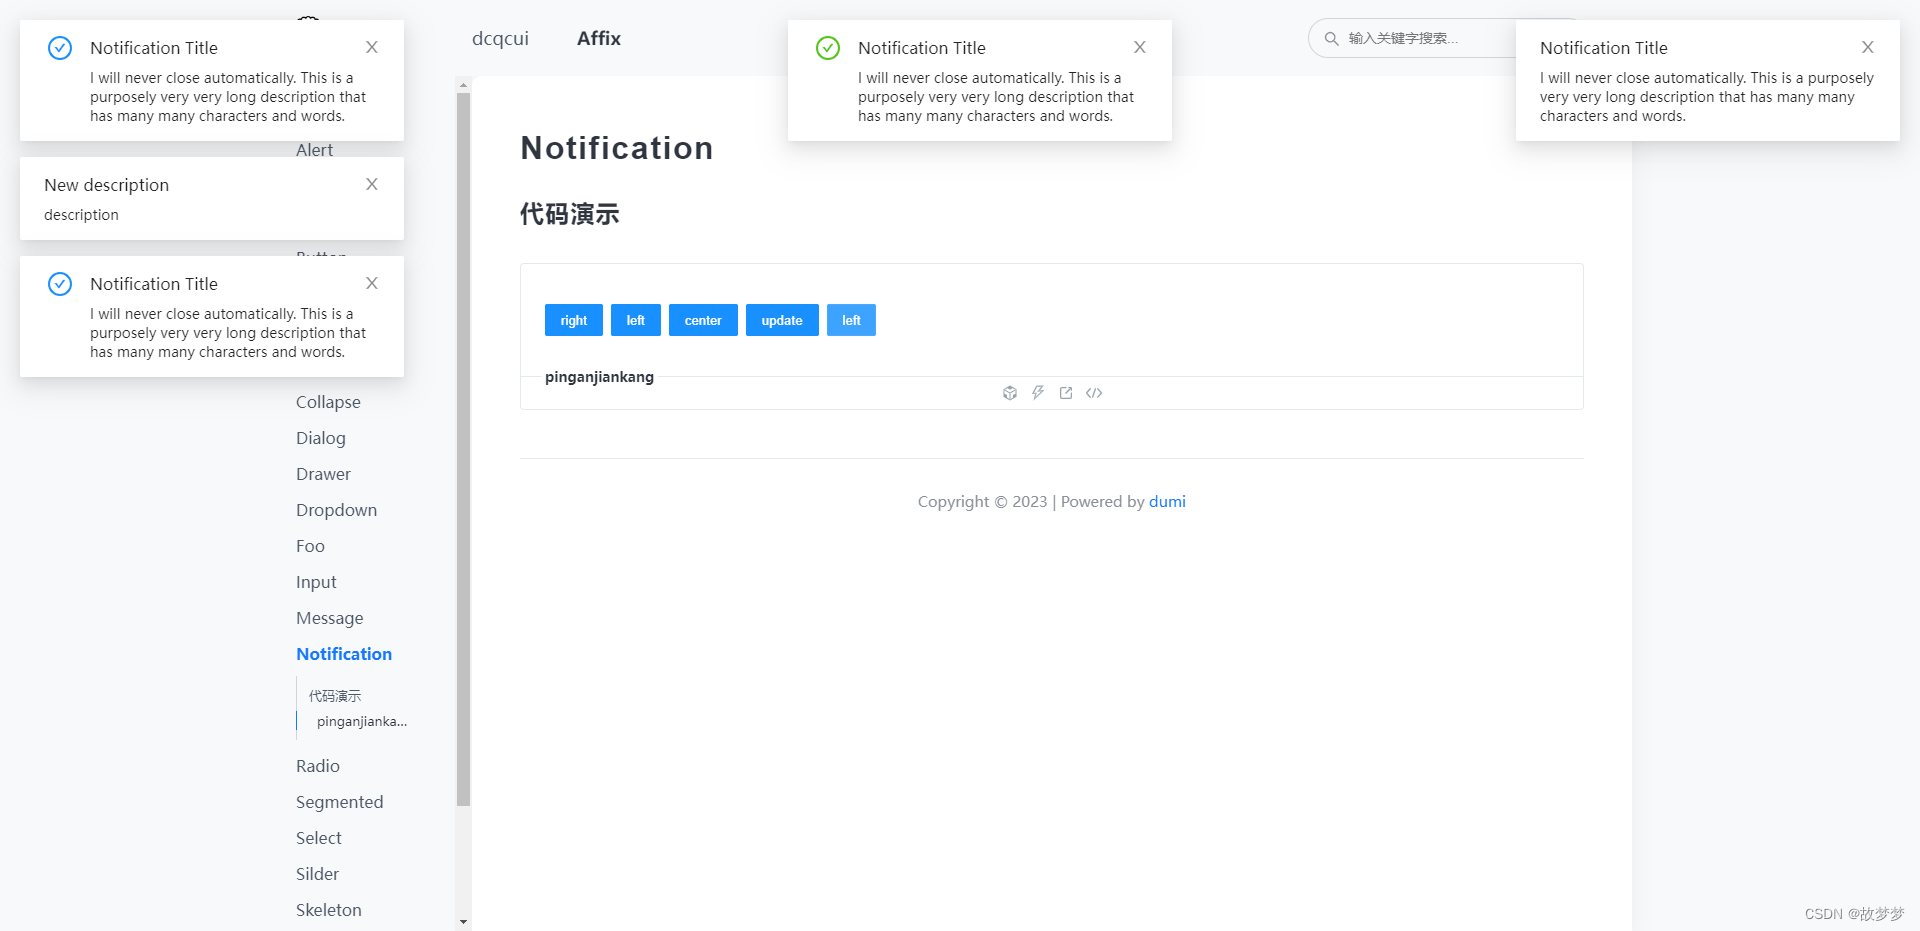Open Skeleton in sidebar
The width and height of the screenshot is (1920, 931).
click(329, 910)
